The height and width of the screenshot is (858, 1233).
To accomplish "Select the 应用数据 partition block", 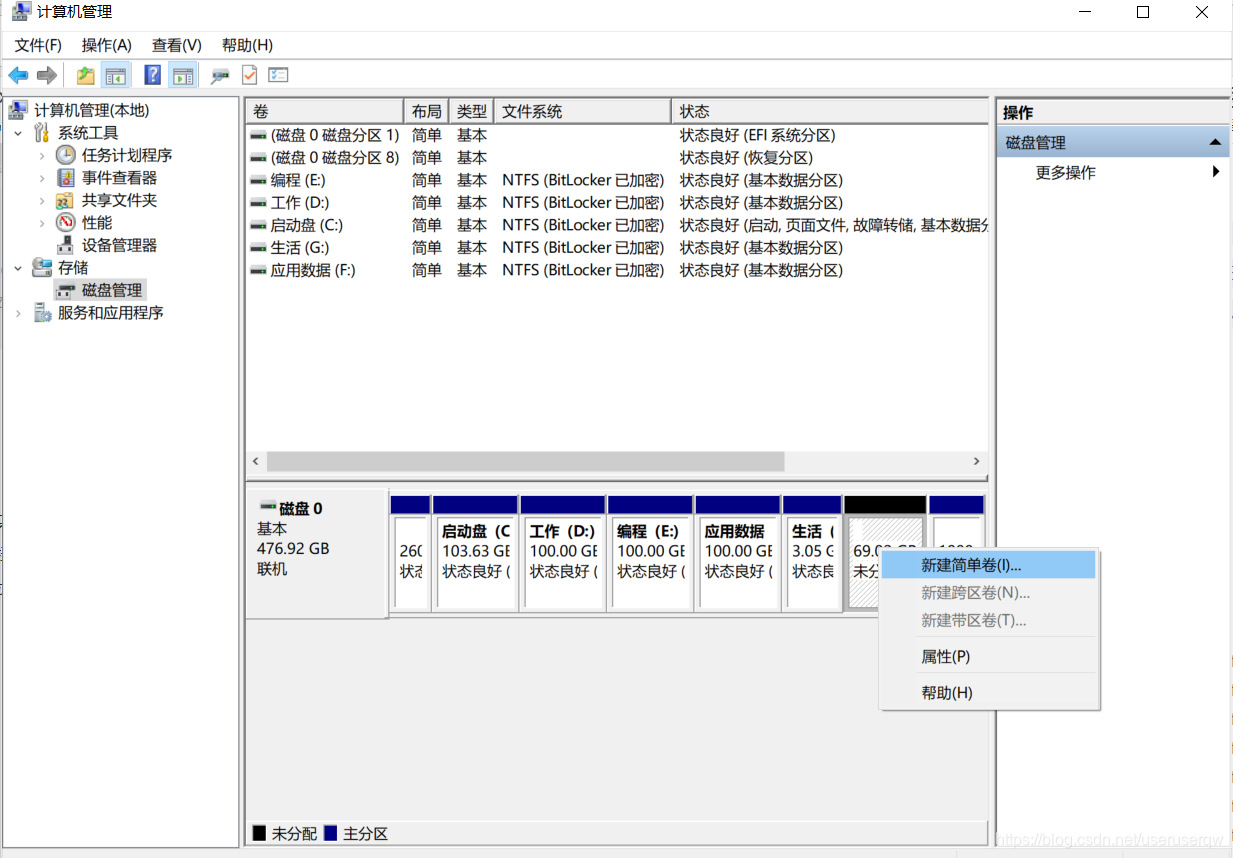I will click(738, 551).
